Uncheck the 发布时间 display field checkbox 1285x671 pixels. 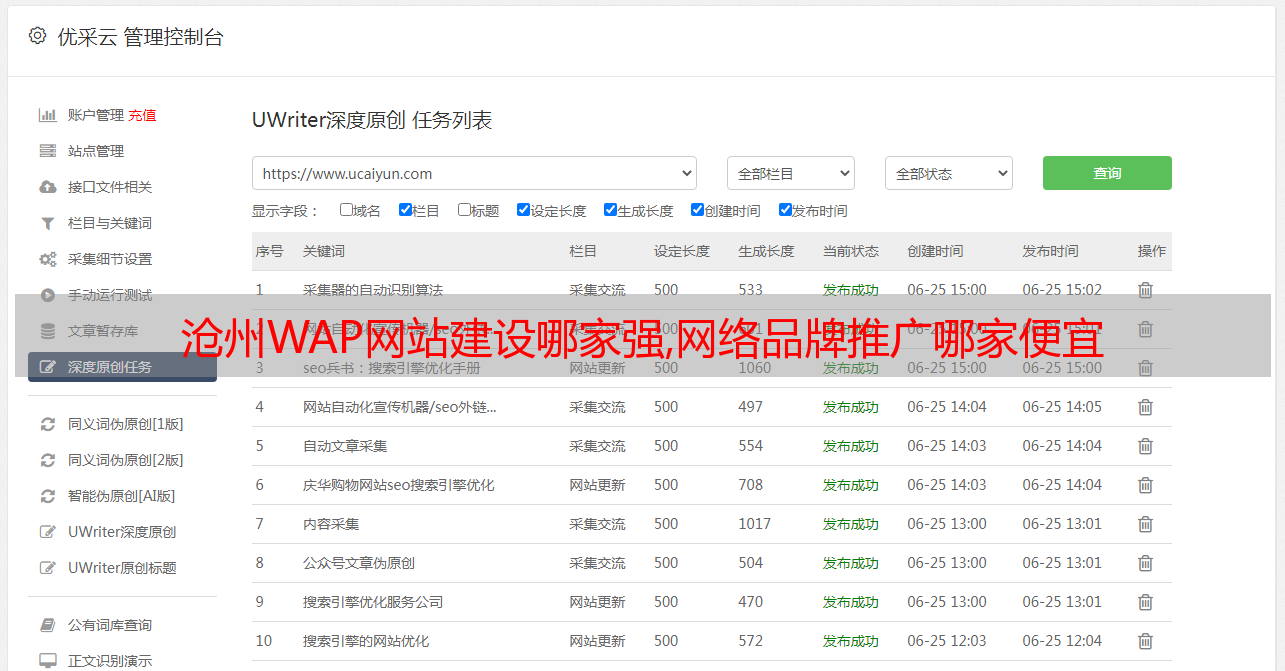coord(785,210)
